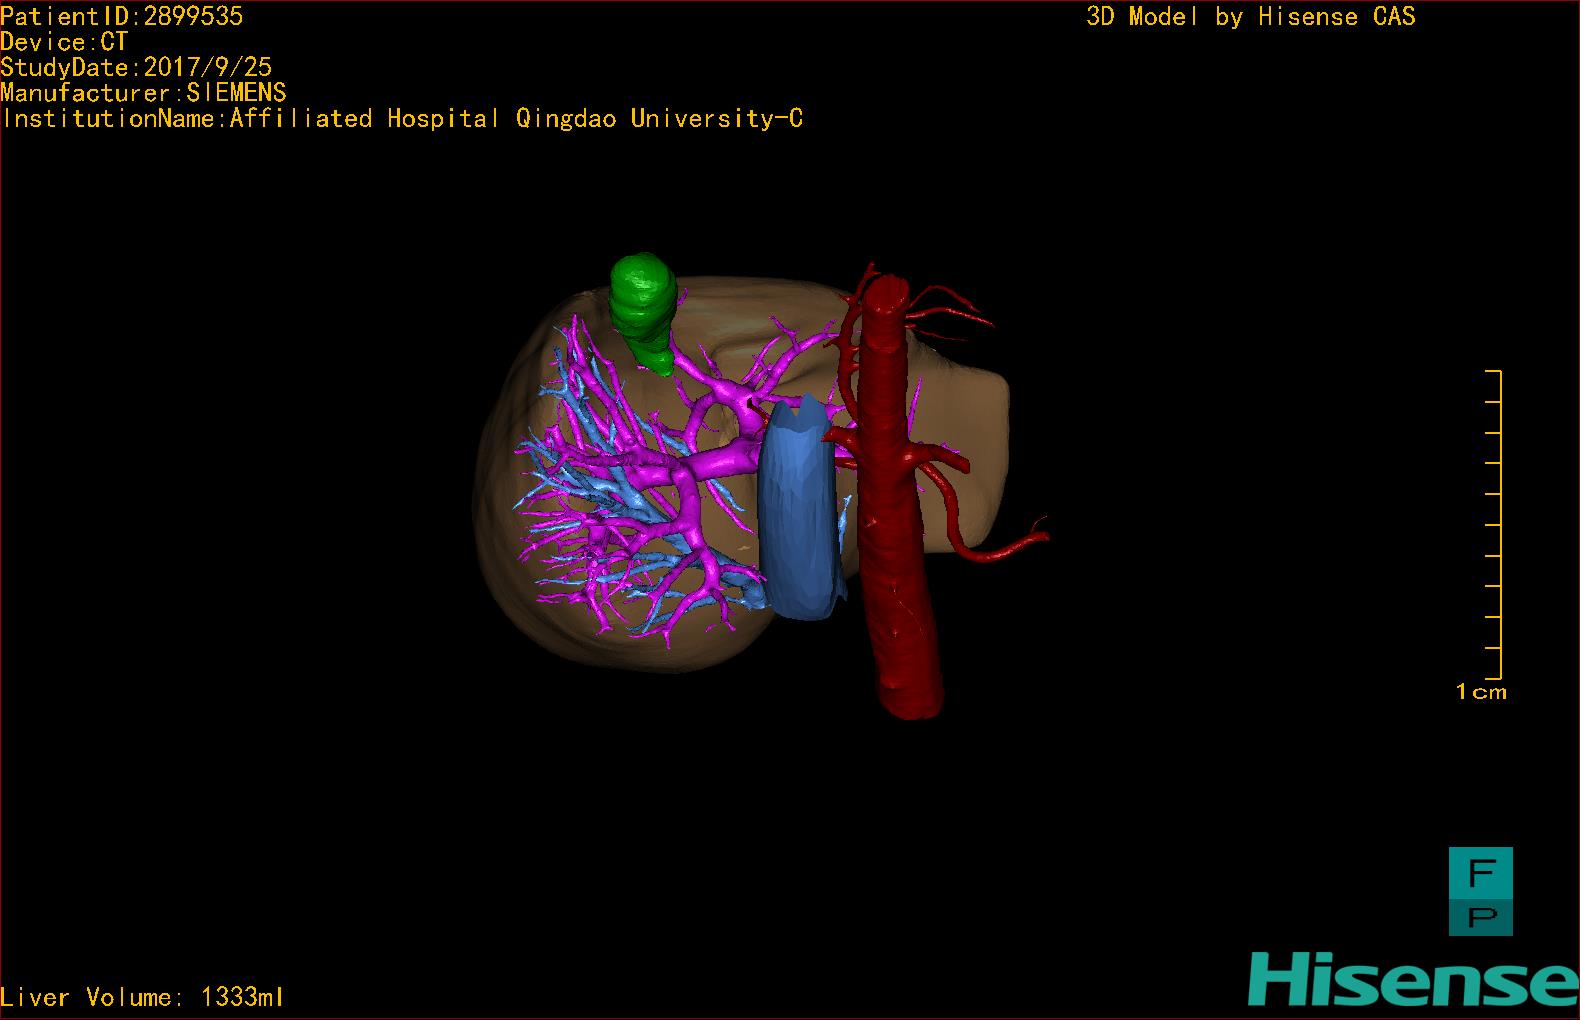The width and height of the screenshot is (1580, 1020).
Task: Select the blue inferior vena cava model
Action: tap(799, 510)
